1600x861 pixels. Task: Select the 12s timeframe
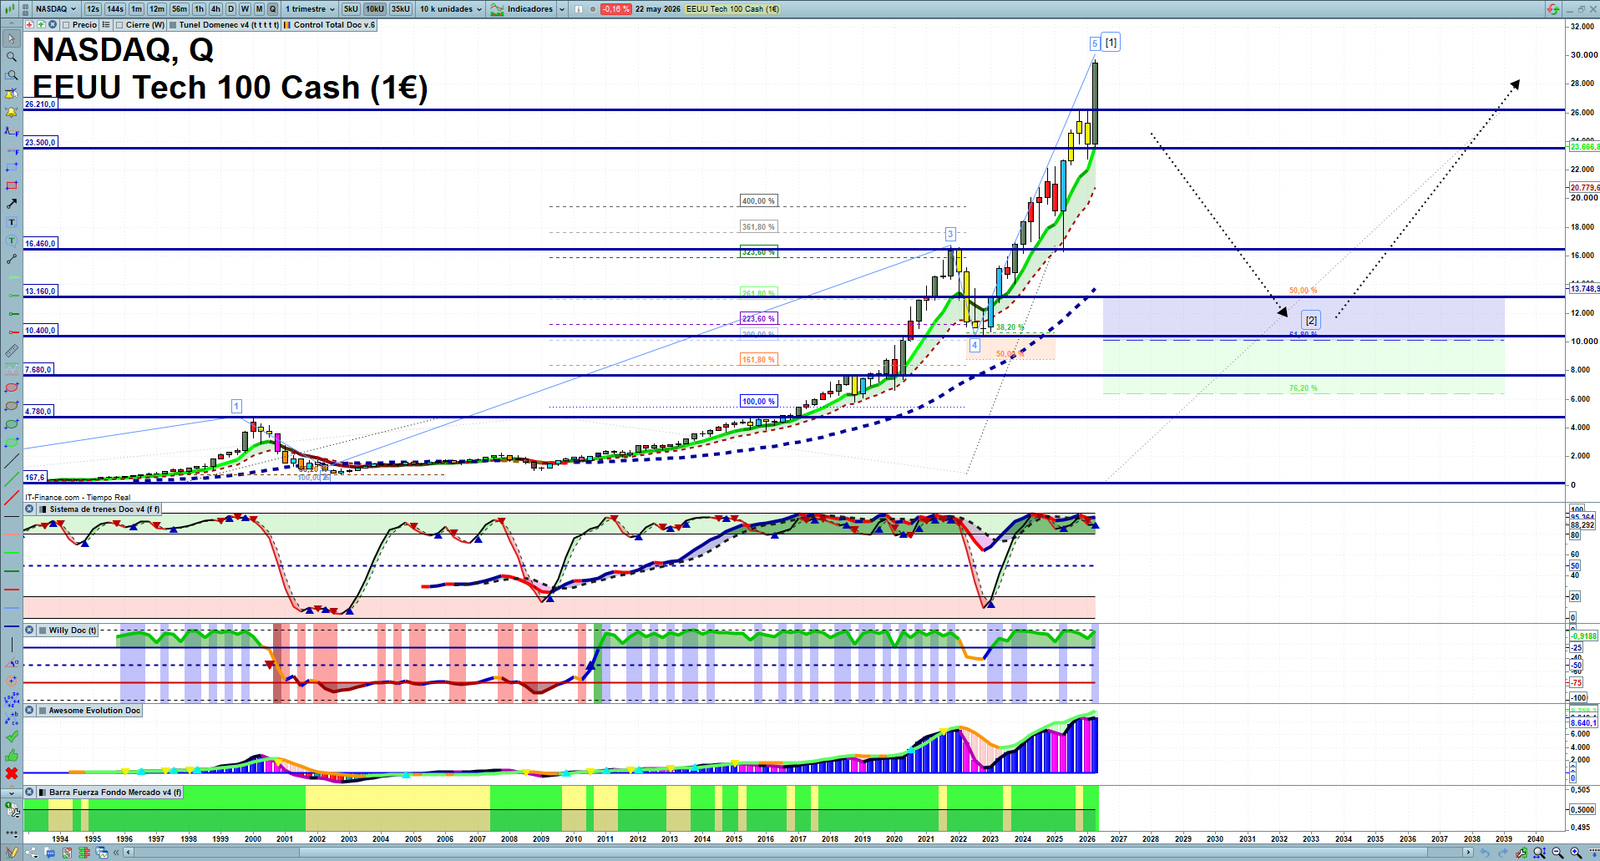93,9
